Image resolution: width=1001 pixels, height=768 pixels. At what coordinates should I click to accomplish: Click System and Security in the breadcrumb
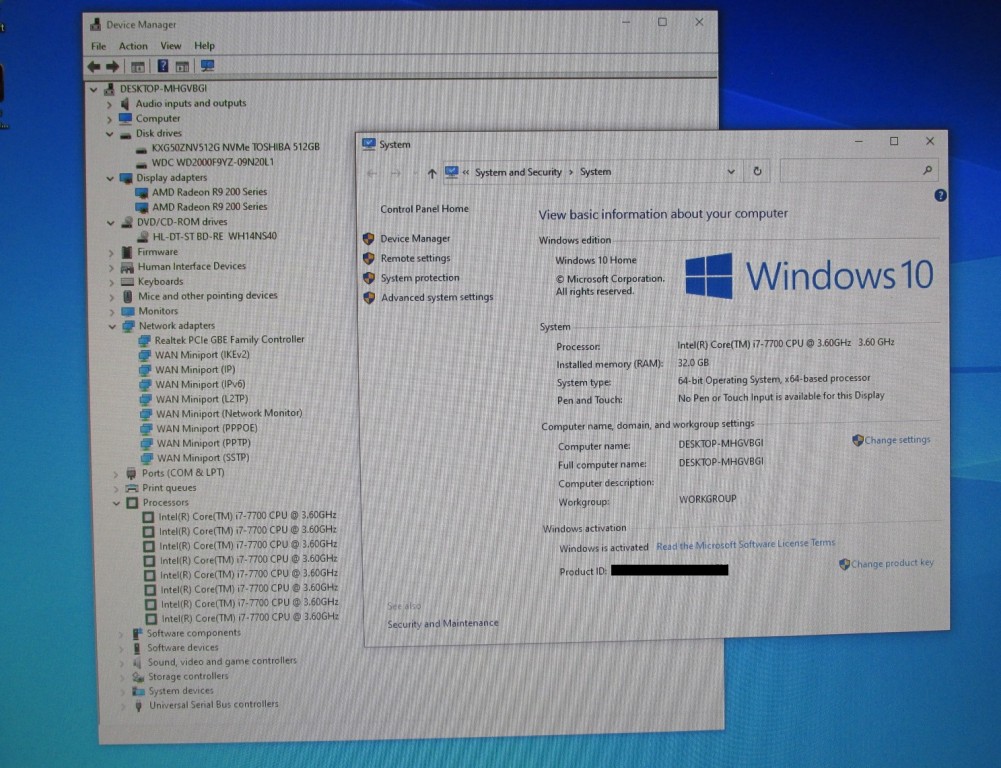pyautogui.click(x=518, y=172)
